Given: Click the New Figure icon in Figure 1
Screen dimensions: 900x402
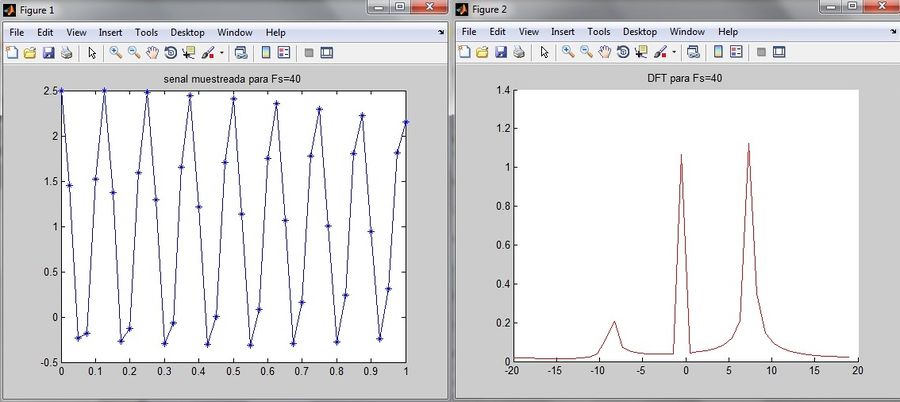Looking at the screenshot, I should (x=12, y=52).
